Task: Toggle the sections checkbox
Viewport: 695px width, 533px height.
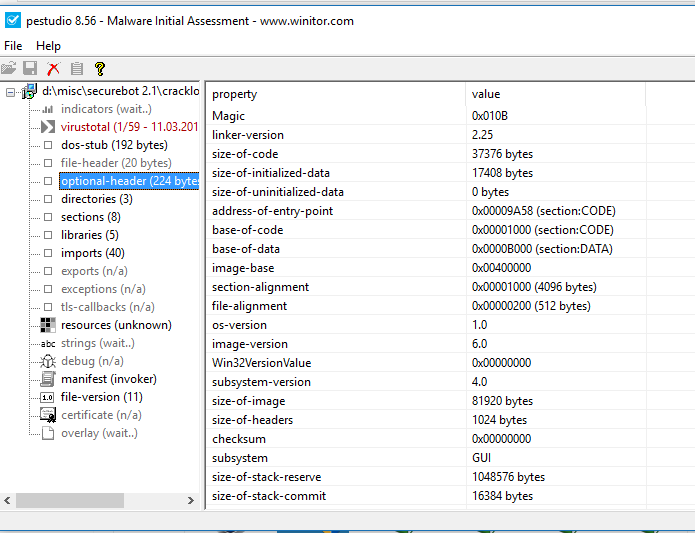Action: [47, 217]
